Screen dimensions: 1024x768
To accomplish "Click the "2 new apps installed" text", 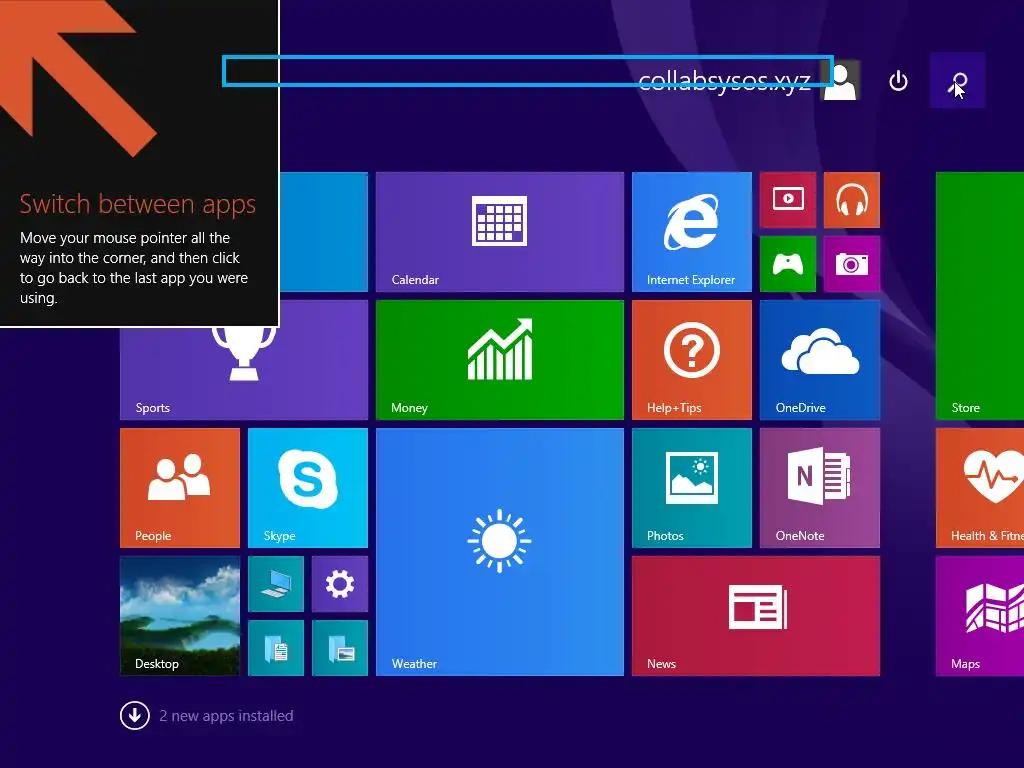I will (226, 716).
